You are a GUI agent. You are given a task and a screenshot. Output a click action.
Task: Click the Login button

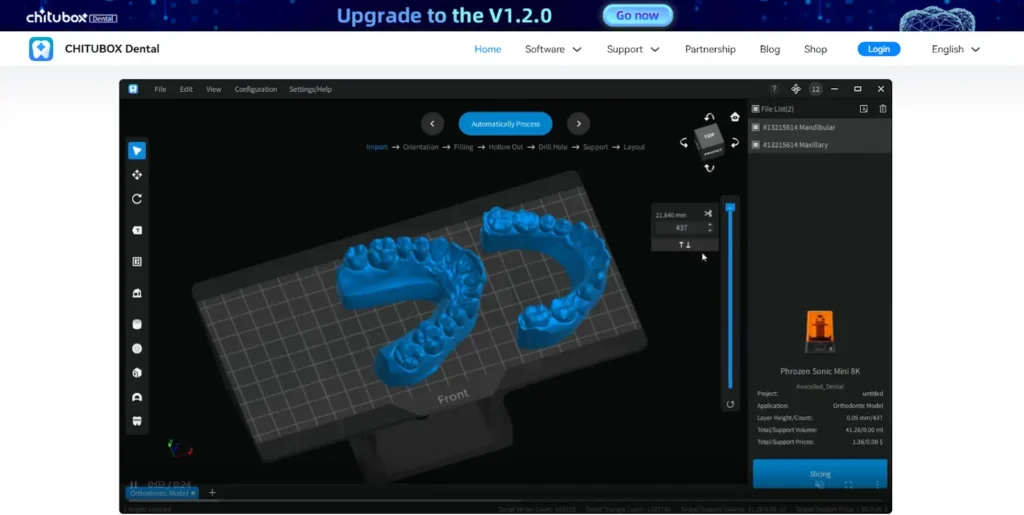point(878,49)
